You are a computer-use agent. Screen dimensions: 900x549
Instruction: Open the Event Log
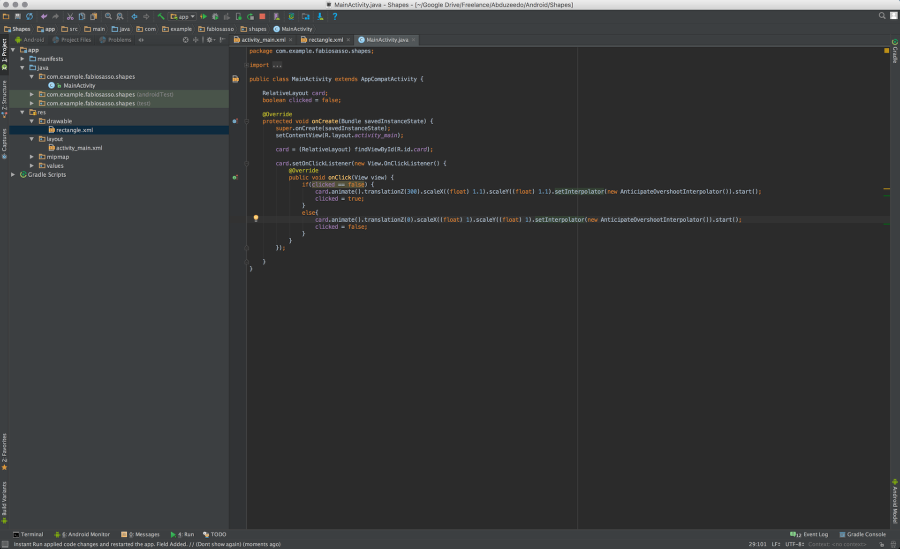(809, 534)
